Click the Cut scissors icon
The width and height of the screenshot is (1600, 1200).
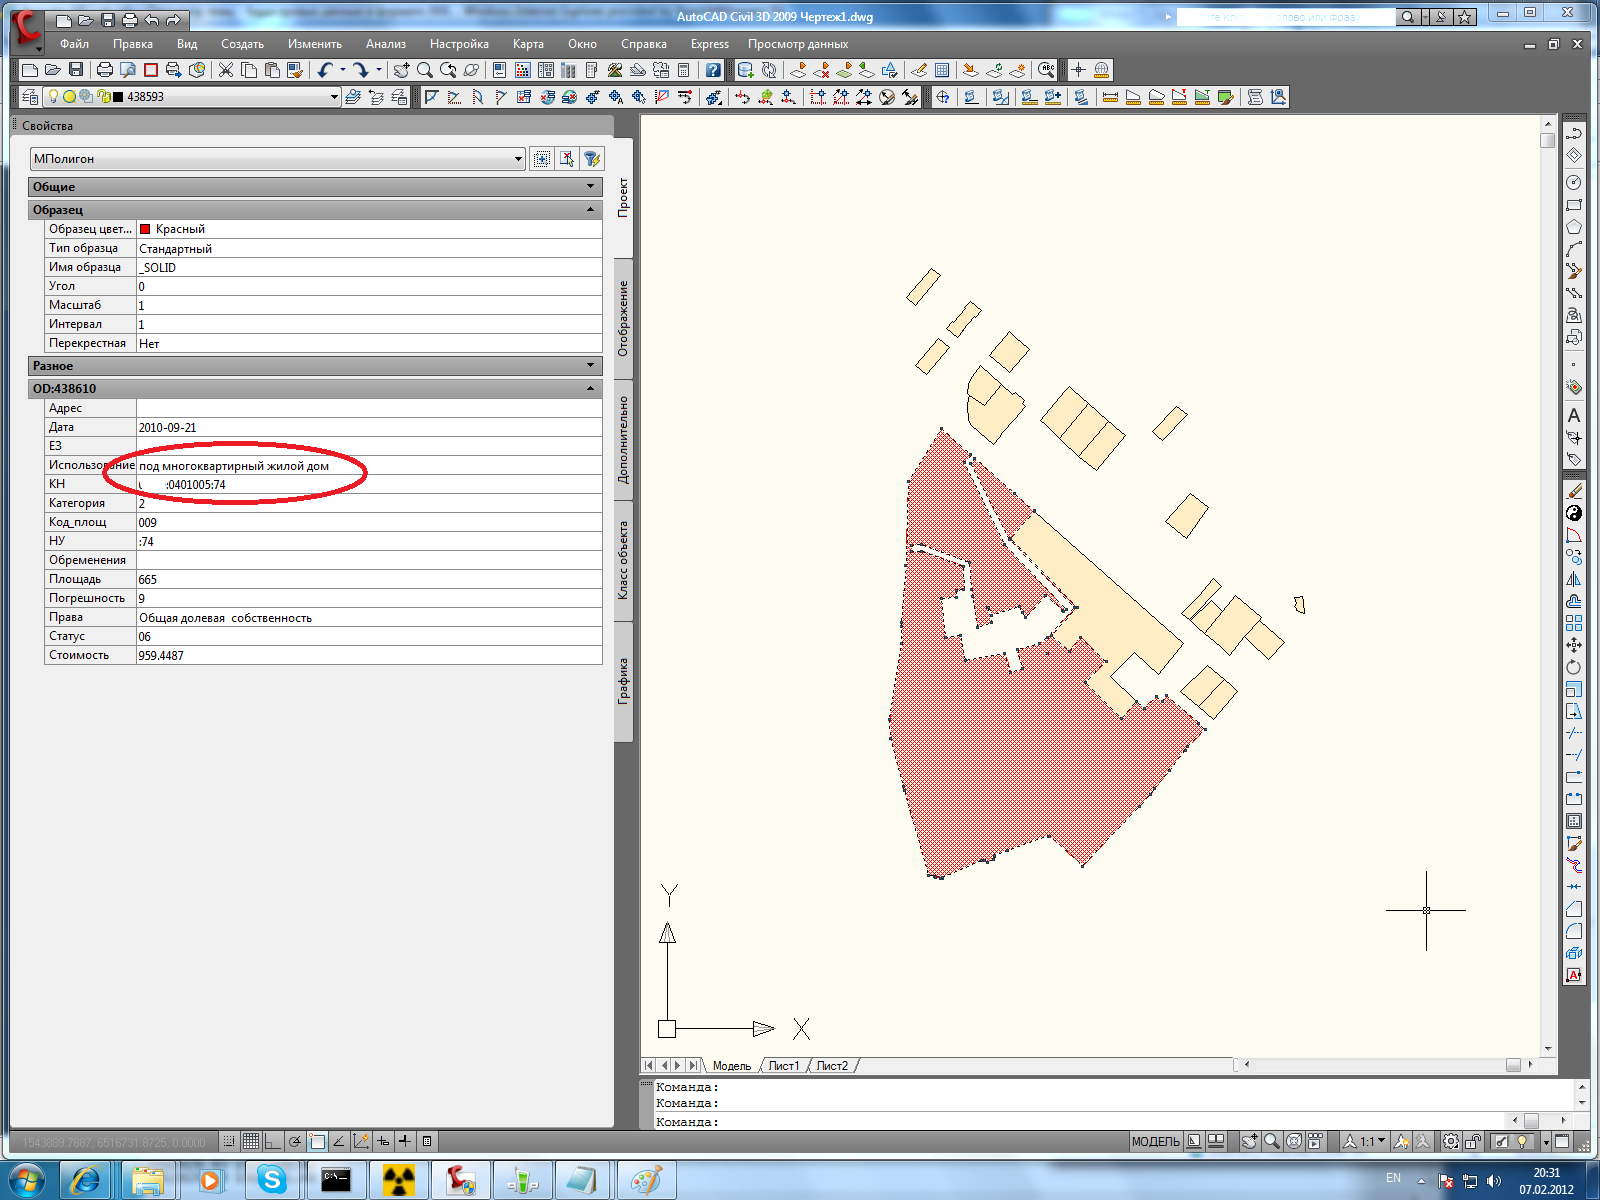(x=226, y=70)
